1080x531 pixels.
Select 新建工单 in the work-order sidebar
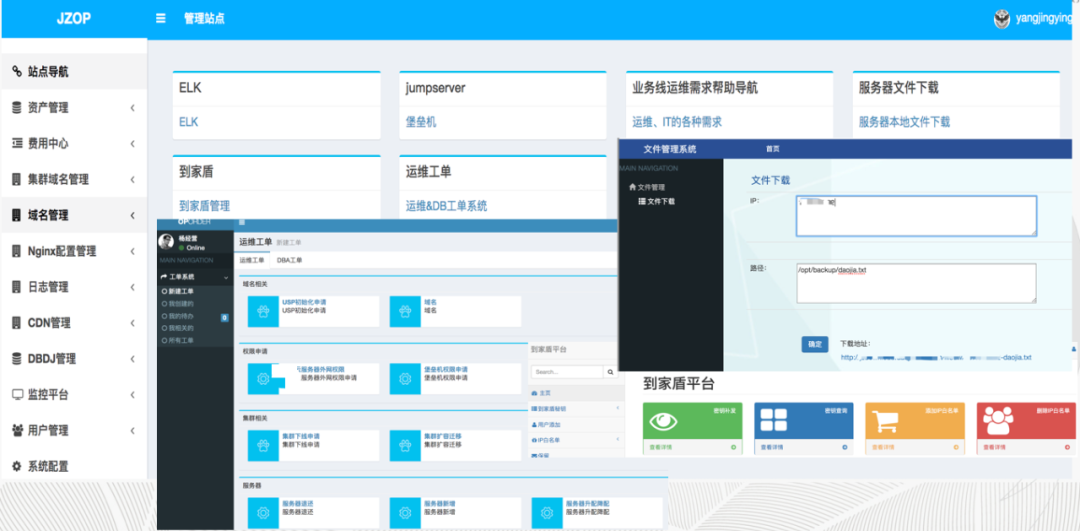180,291
